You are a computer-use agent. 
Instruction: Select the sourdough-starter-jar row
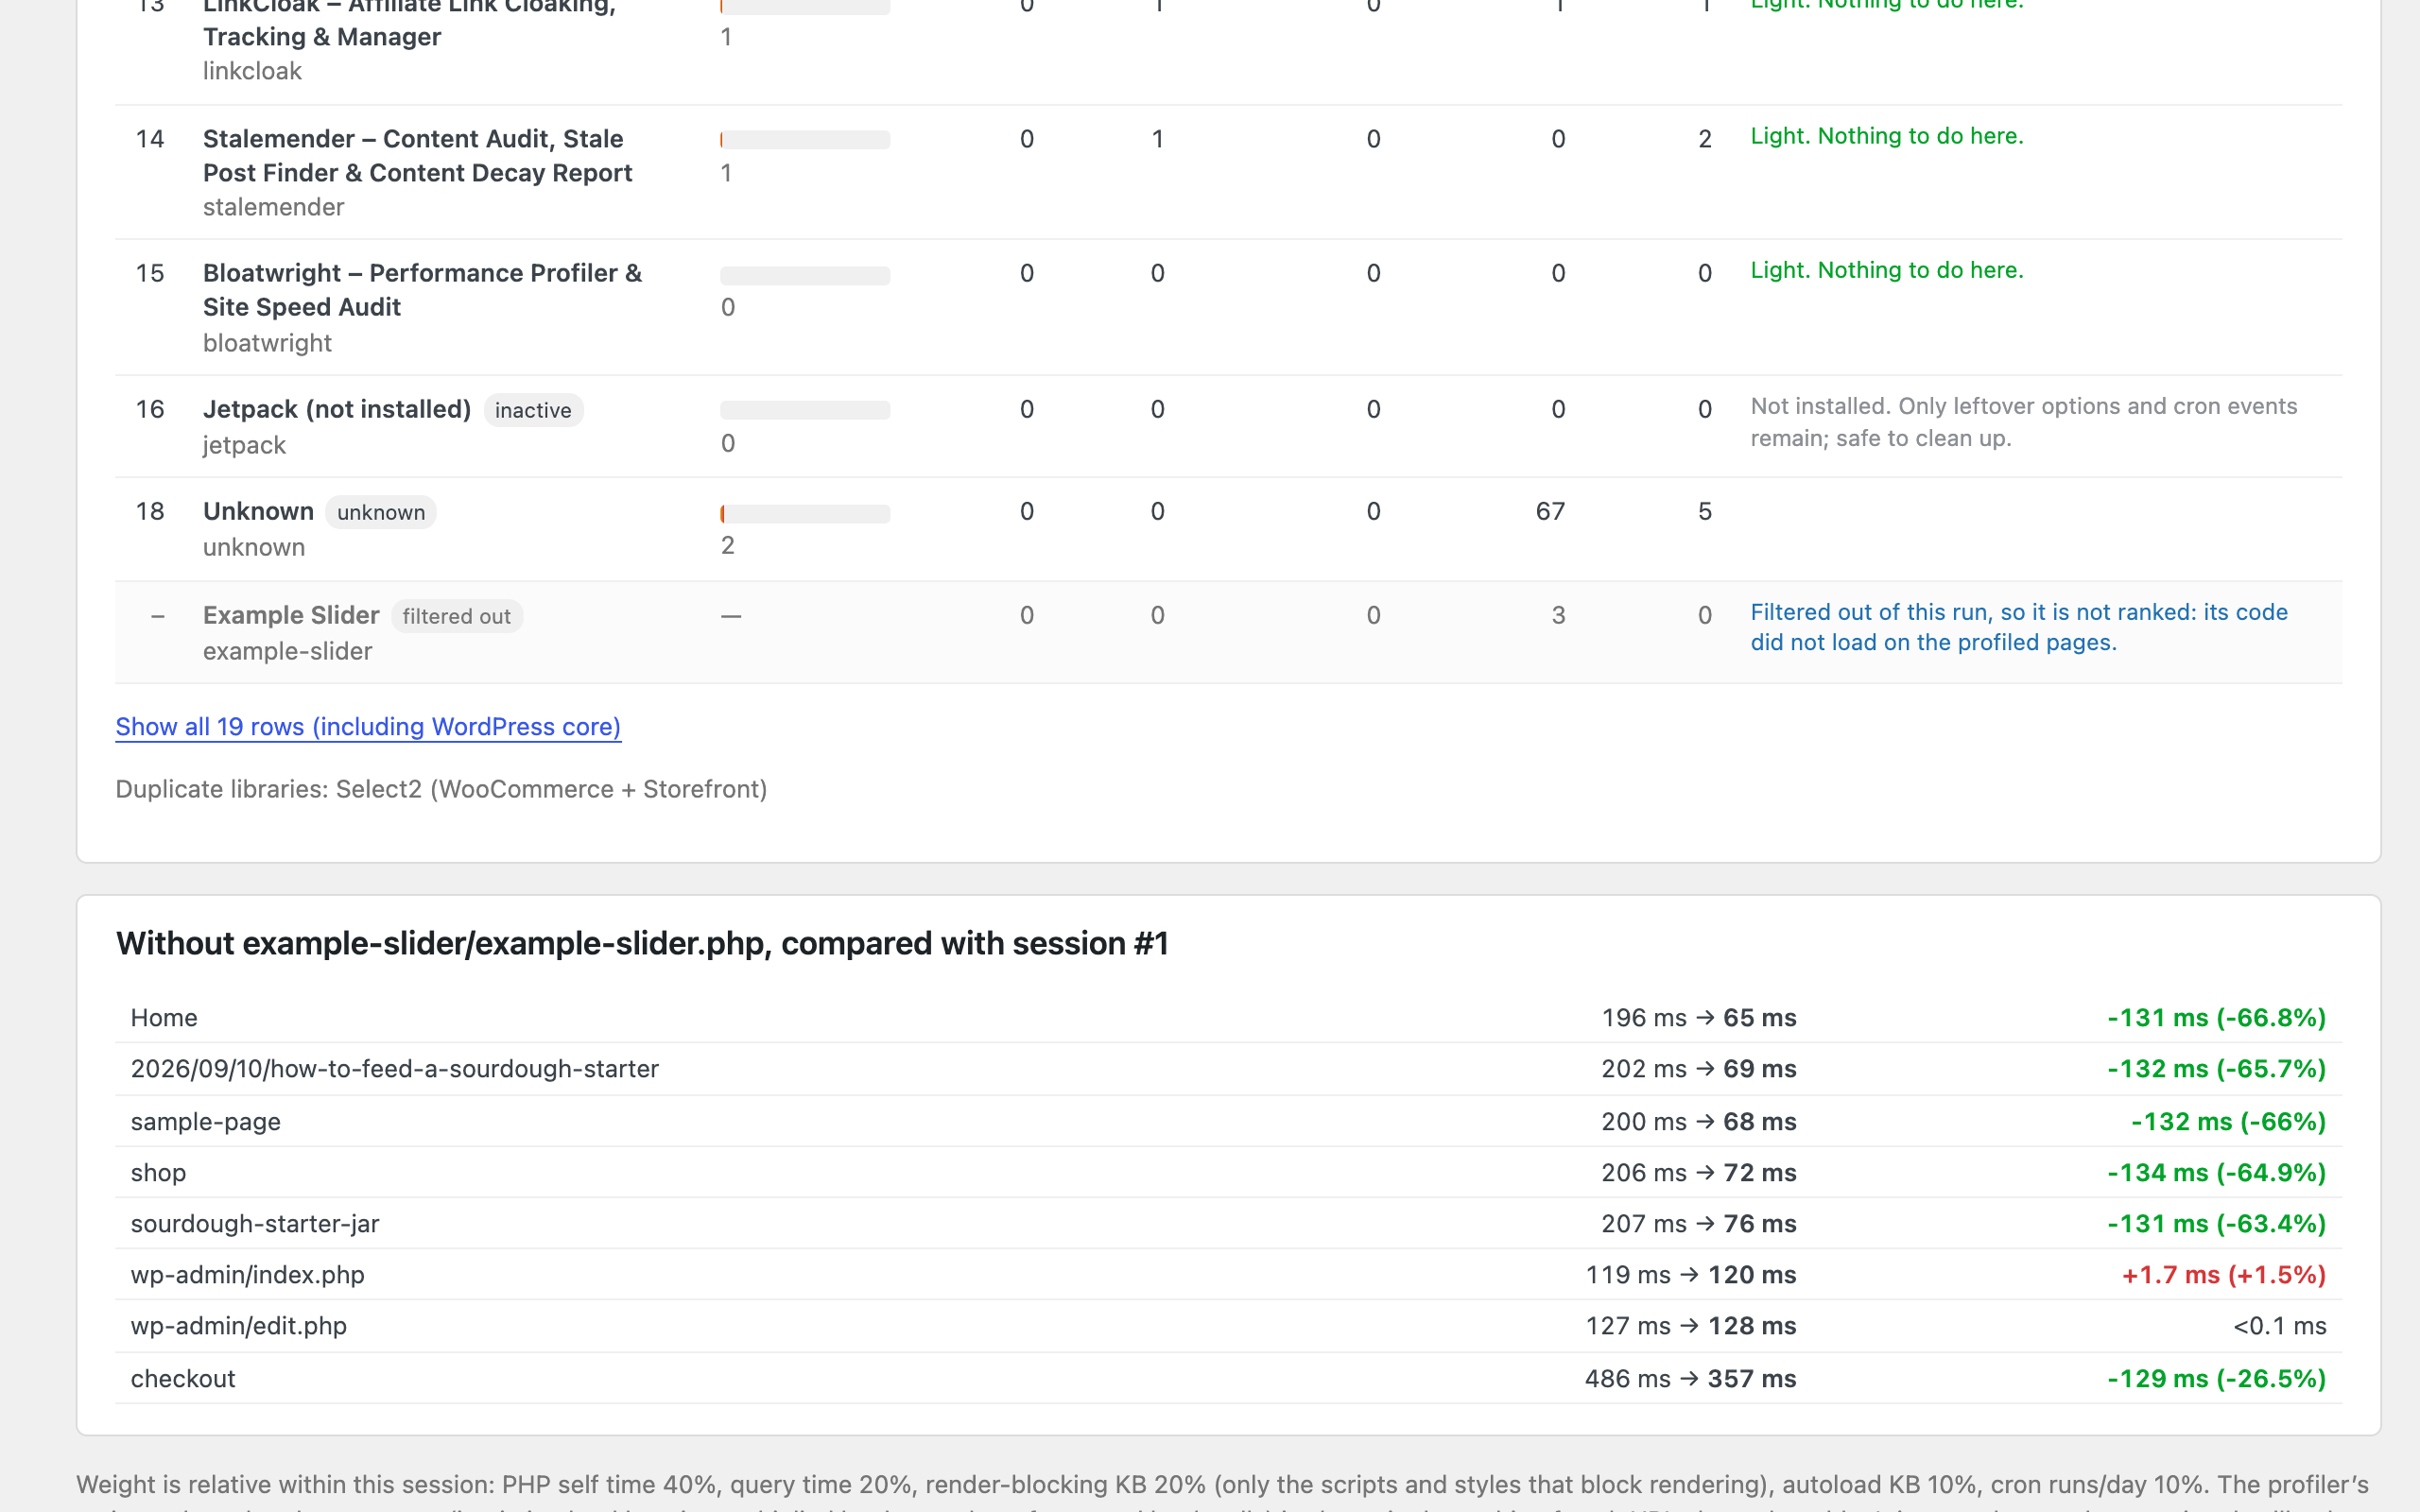pos(1228,1223)
